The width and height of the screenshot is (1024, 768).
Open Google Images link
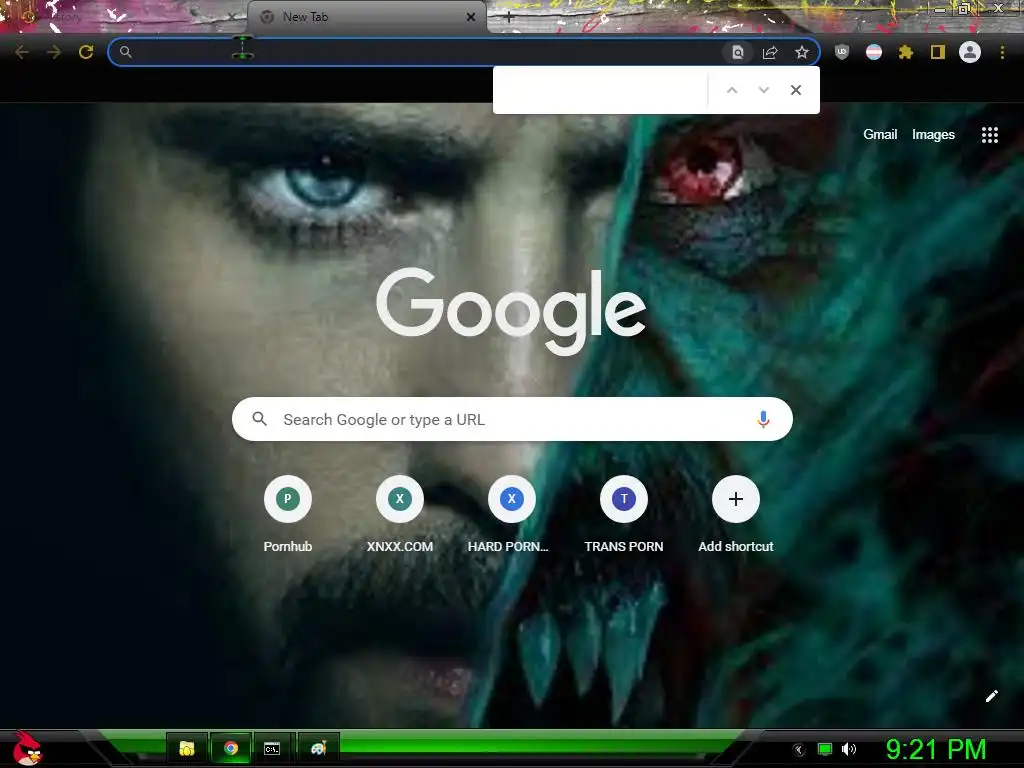point(933,135)
